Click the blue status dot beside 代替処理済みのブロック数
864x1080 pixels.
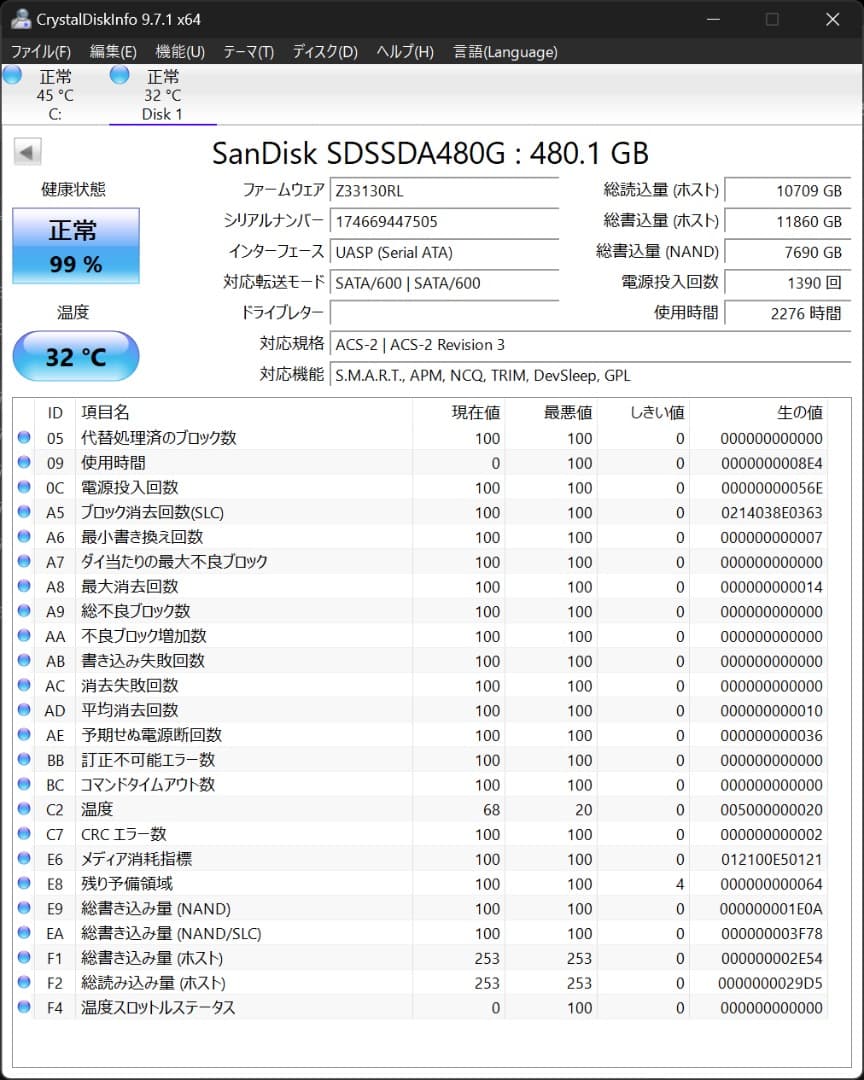[x=24, y=437]
